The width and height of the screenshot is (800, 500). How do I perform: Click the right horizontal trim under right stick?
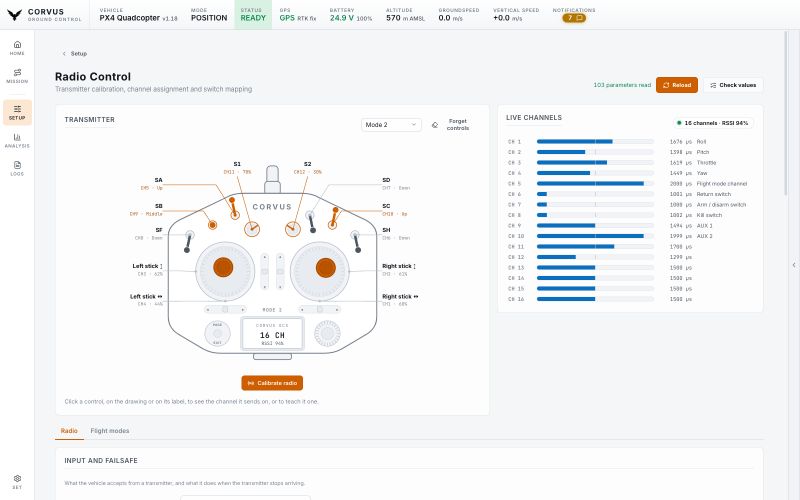(x=320, y=309)
